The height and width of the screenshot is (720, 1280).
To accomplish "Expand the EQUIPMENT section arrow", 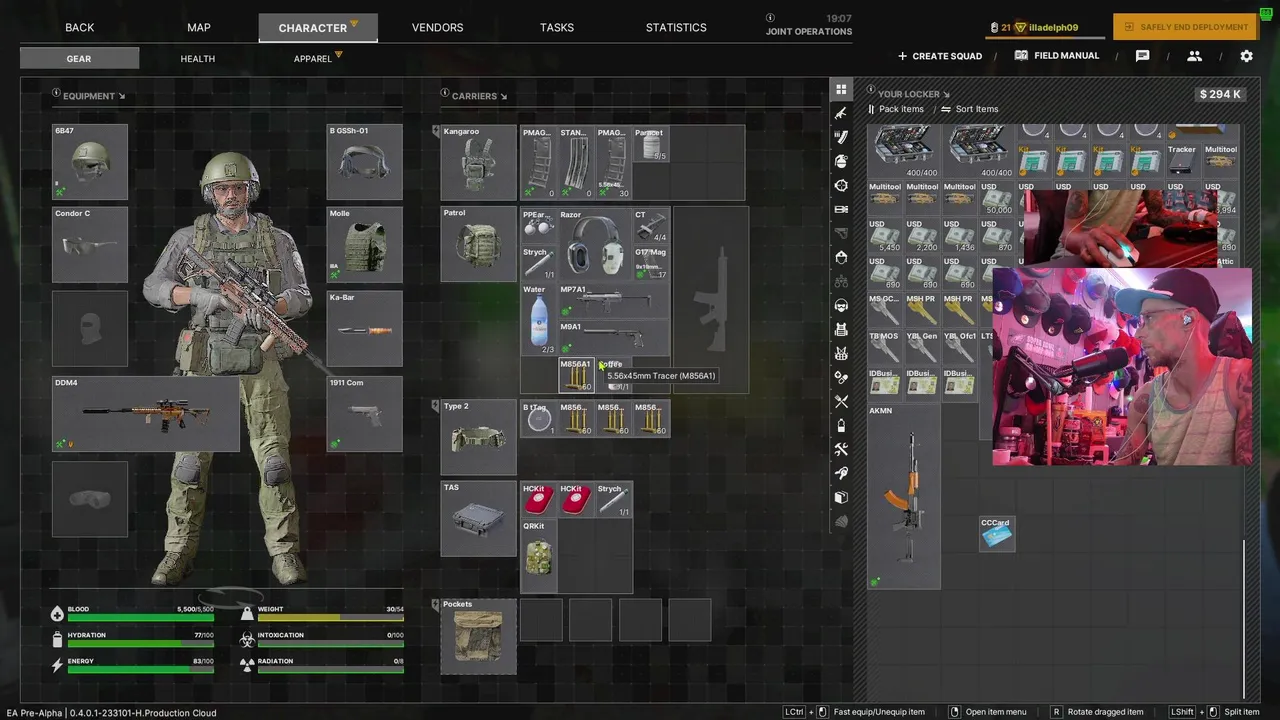I will (x=122, y=97).
